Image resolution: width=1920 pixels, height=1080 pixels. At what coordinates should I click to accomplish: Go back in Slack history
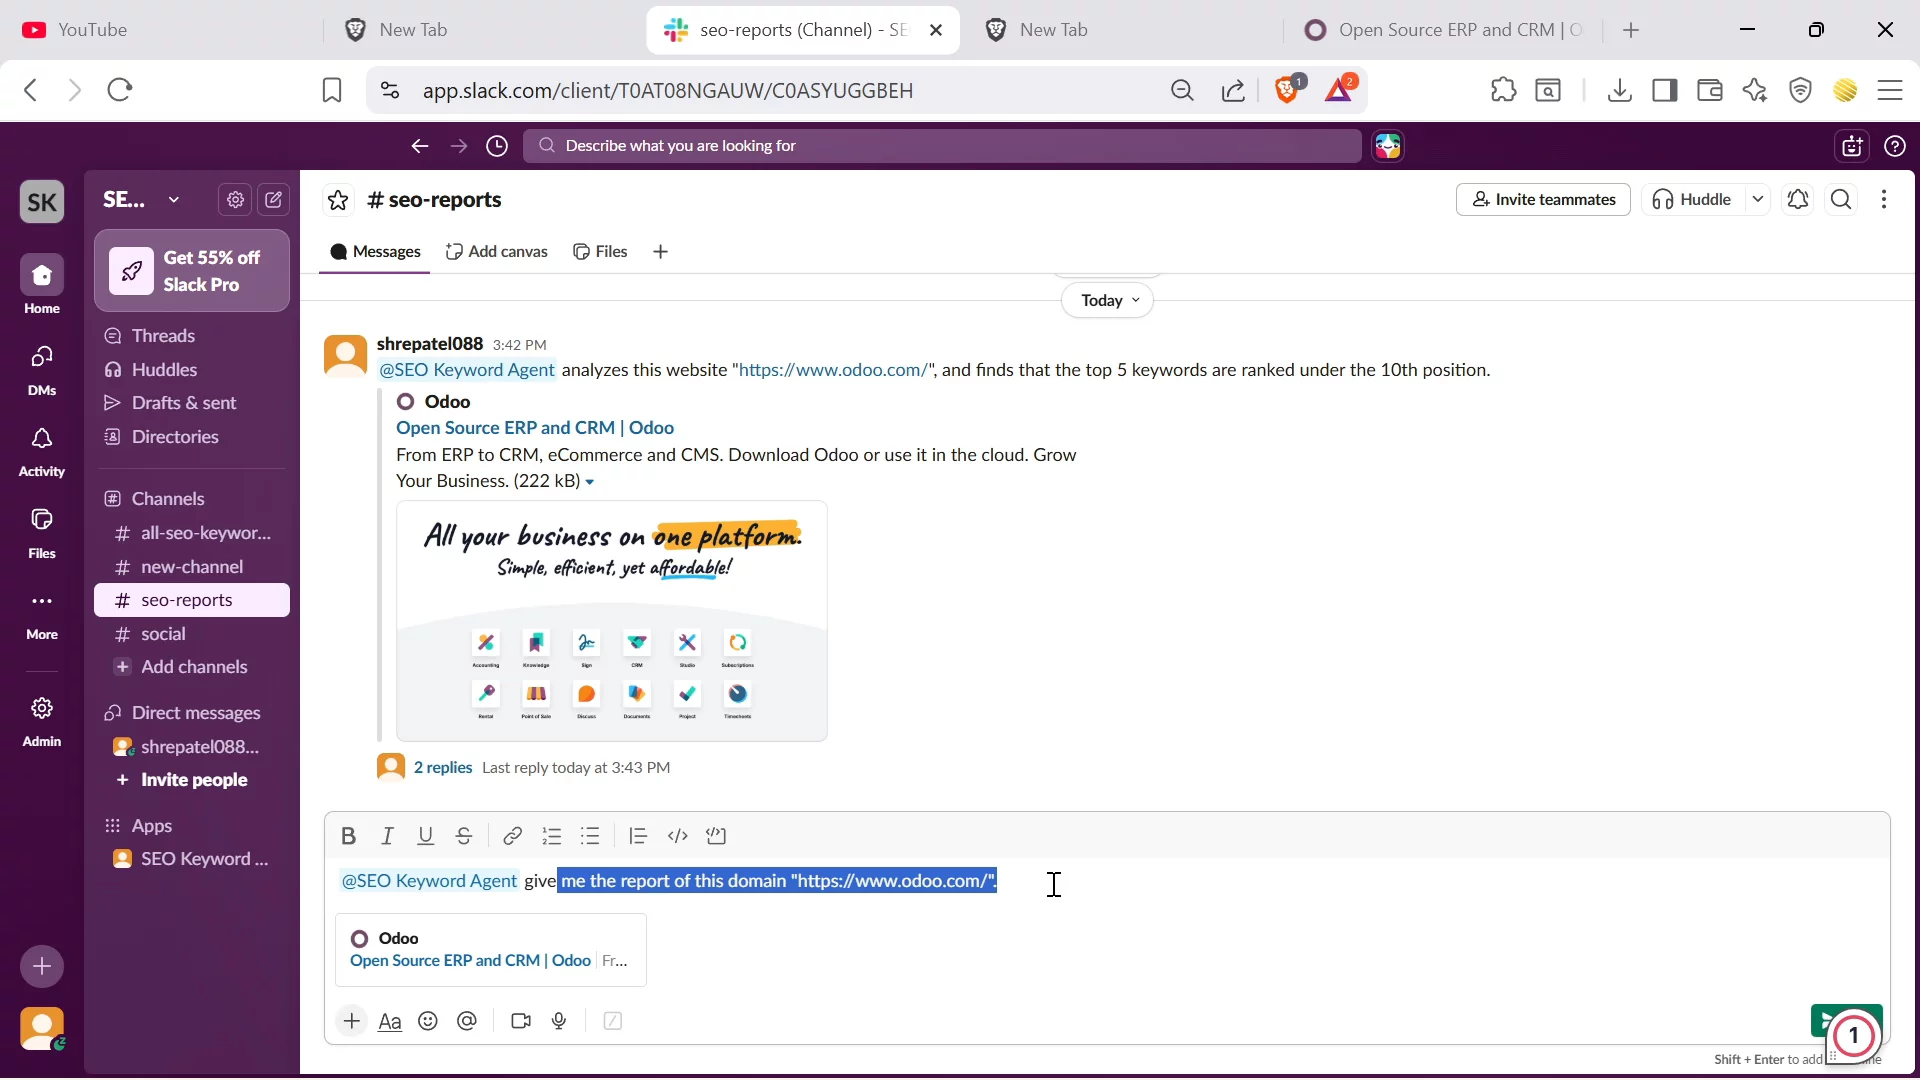coord(420,146)
